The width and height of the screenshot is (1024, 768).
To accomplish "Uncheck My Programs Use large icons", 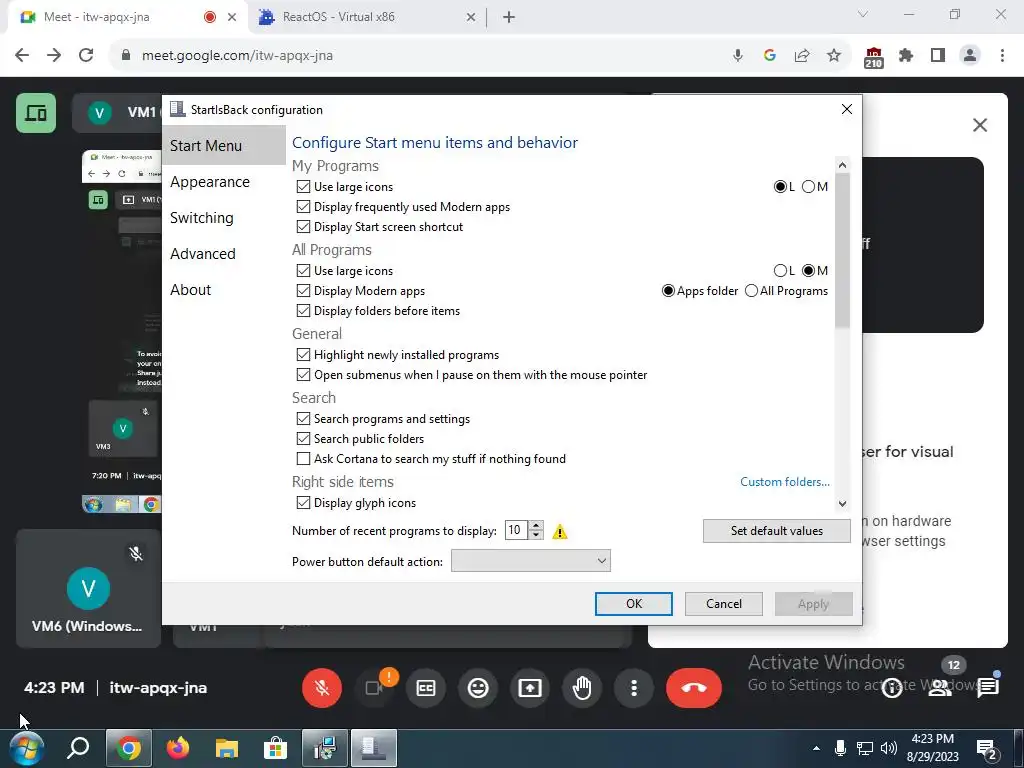I will [x=303, y=187].
